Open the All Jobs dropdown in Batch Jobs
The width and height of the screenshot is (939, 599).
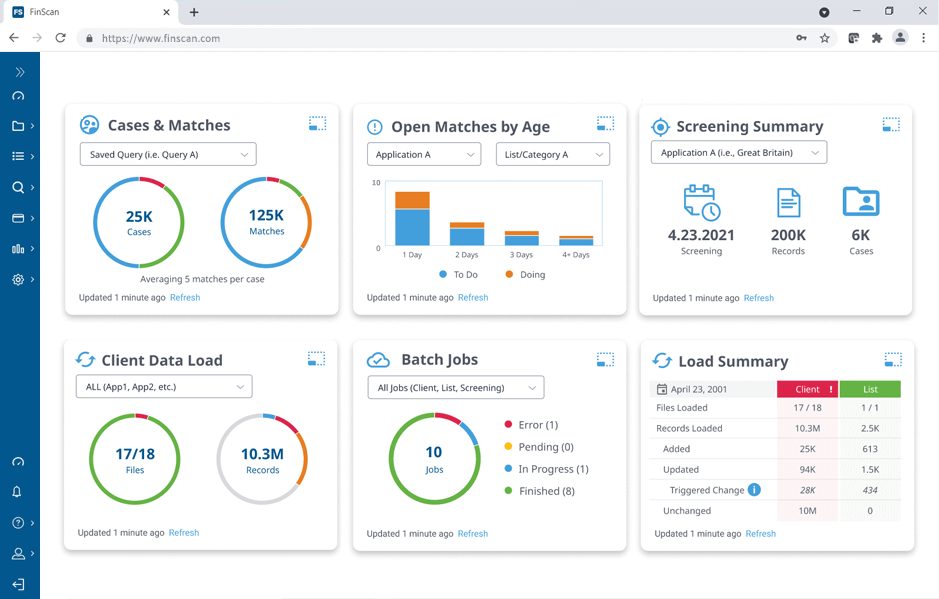click(x=456, y=387)
